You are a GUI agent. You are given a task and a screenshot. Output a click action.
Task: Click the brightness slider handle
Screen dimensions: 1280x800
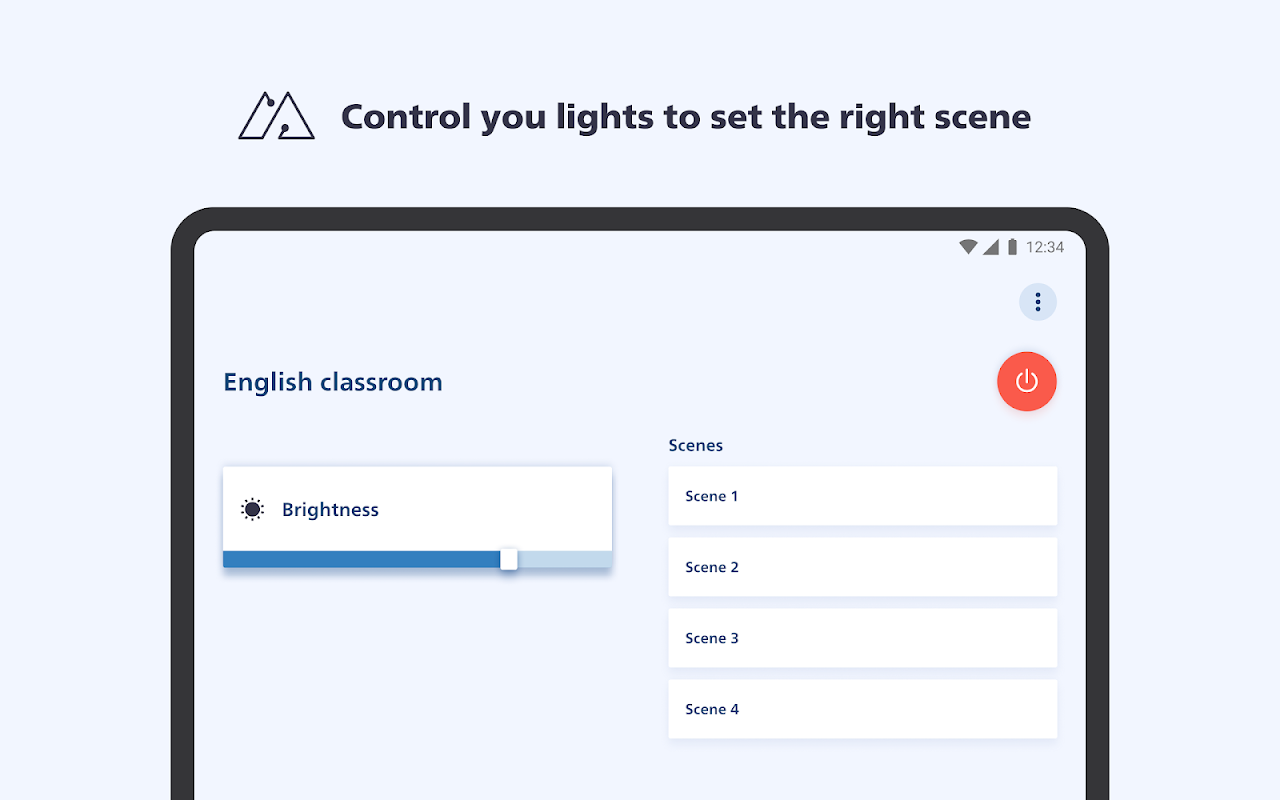(x=509, y=559)
